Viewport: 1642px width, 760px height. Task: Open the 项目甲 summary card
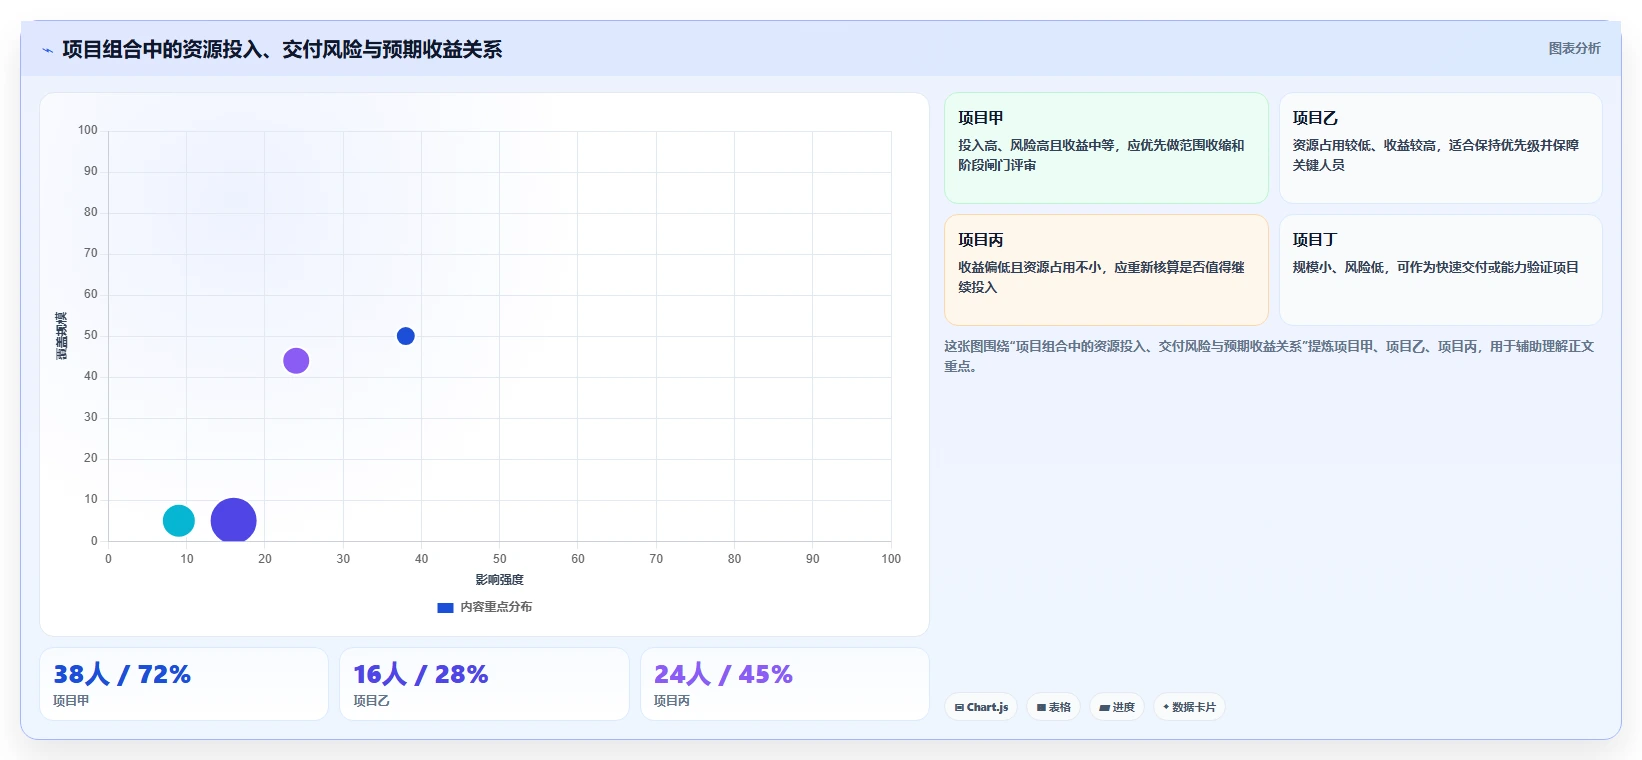point(1106,148)
